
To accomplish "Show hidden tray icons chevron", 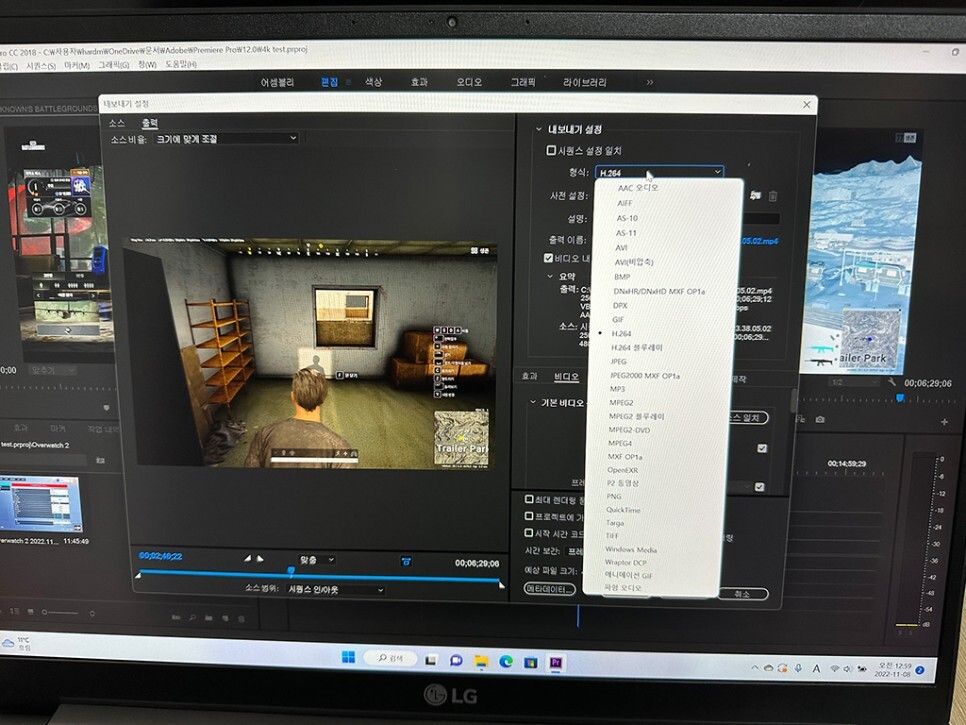I will click(755, 667).
